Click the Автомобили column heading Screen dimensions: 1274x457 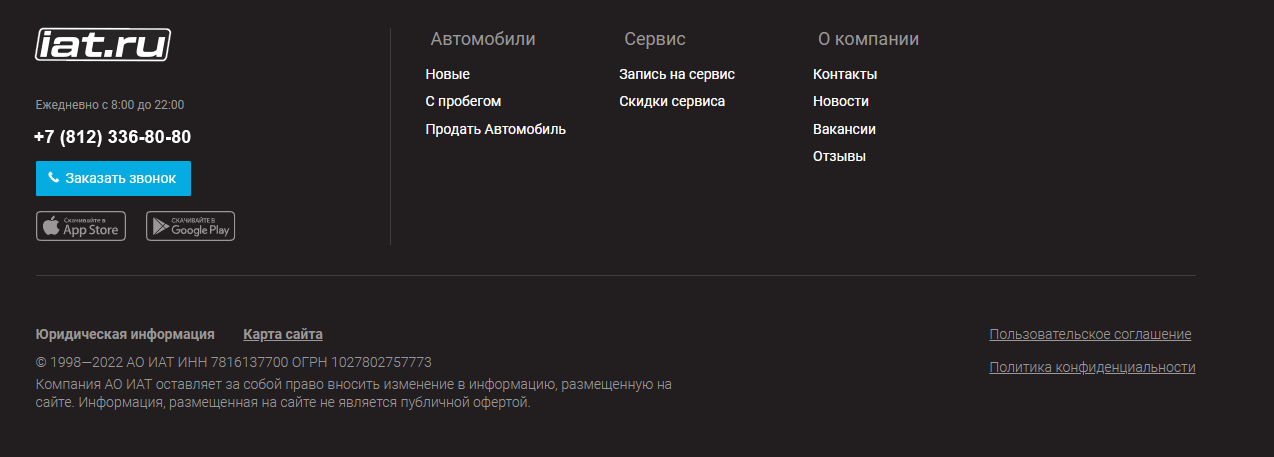(x=483, y=39)
